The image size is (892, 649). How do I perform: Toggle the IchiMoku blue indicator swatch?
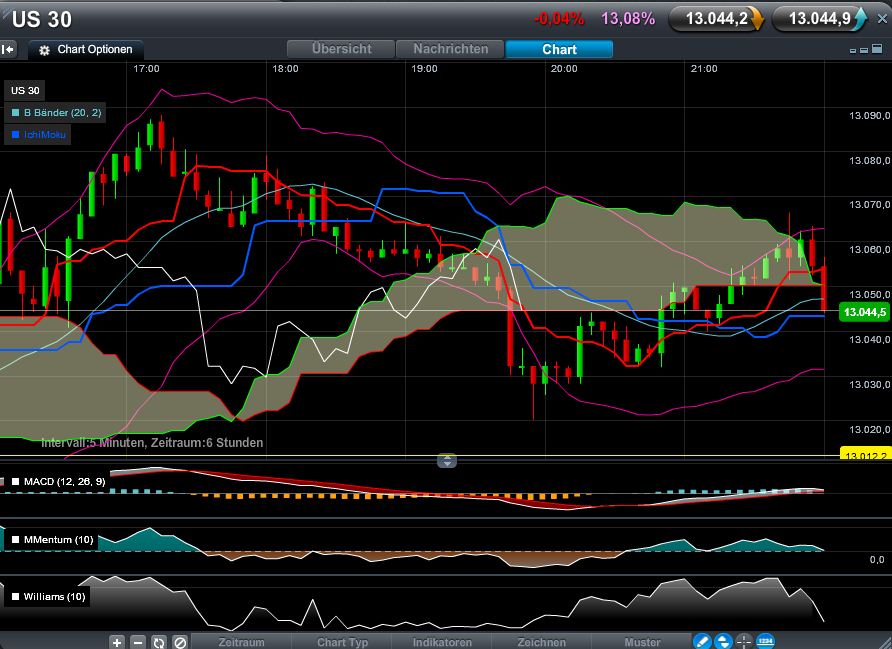coord(15,135)
